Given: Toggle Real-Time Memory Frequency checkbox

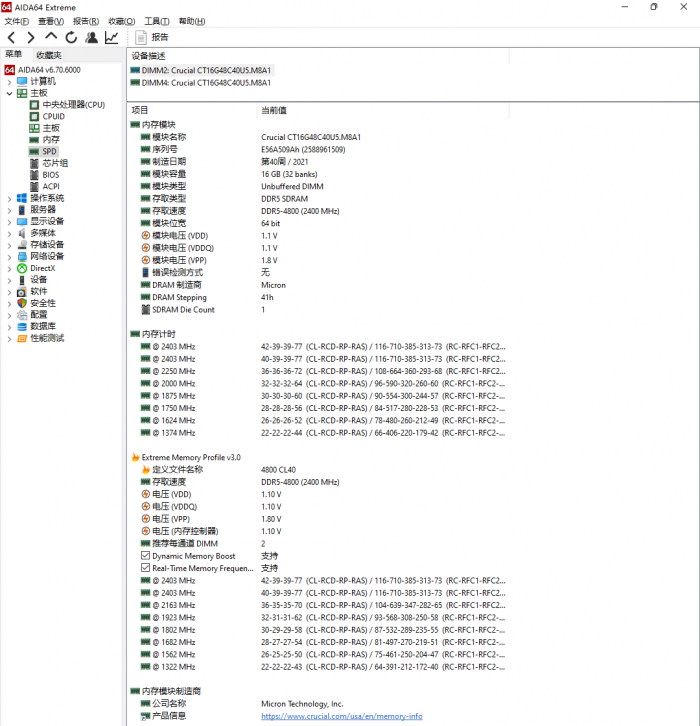Looking at the screenshot, I should 145,568.
